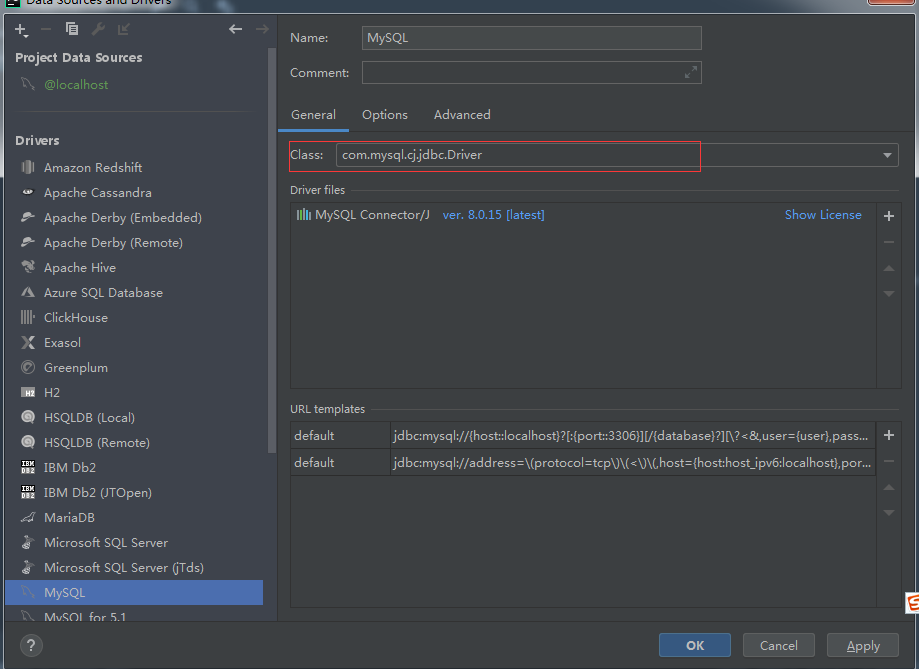This screenshot has height=669, width=919.
Task: Click the wrench settings icon in toolbar
Action: [x=98, y=29]
